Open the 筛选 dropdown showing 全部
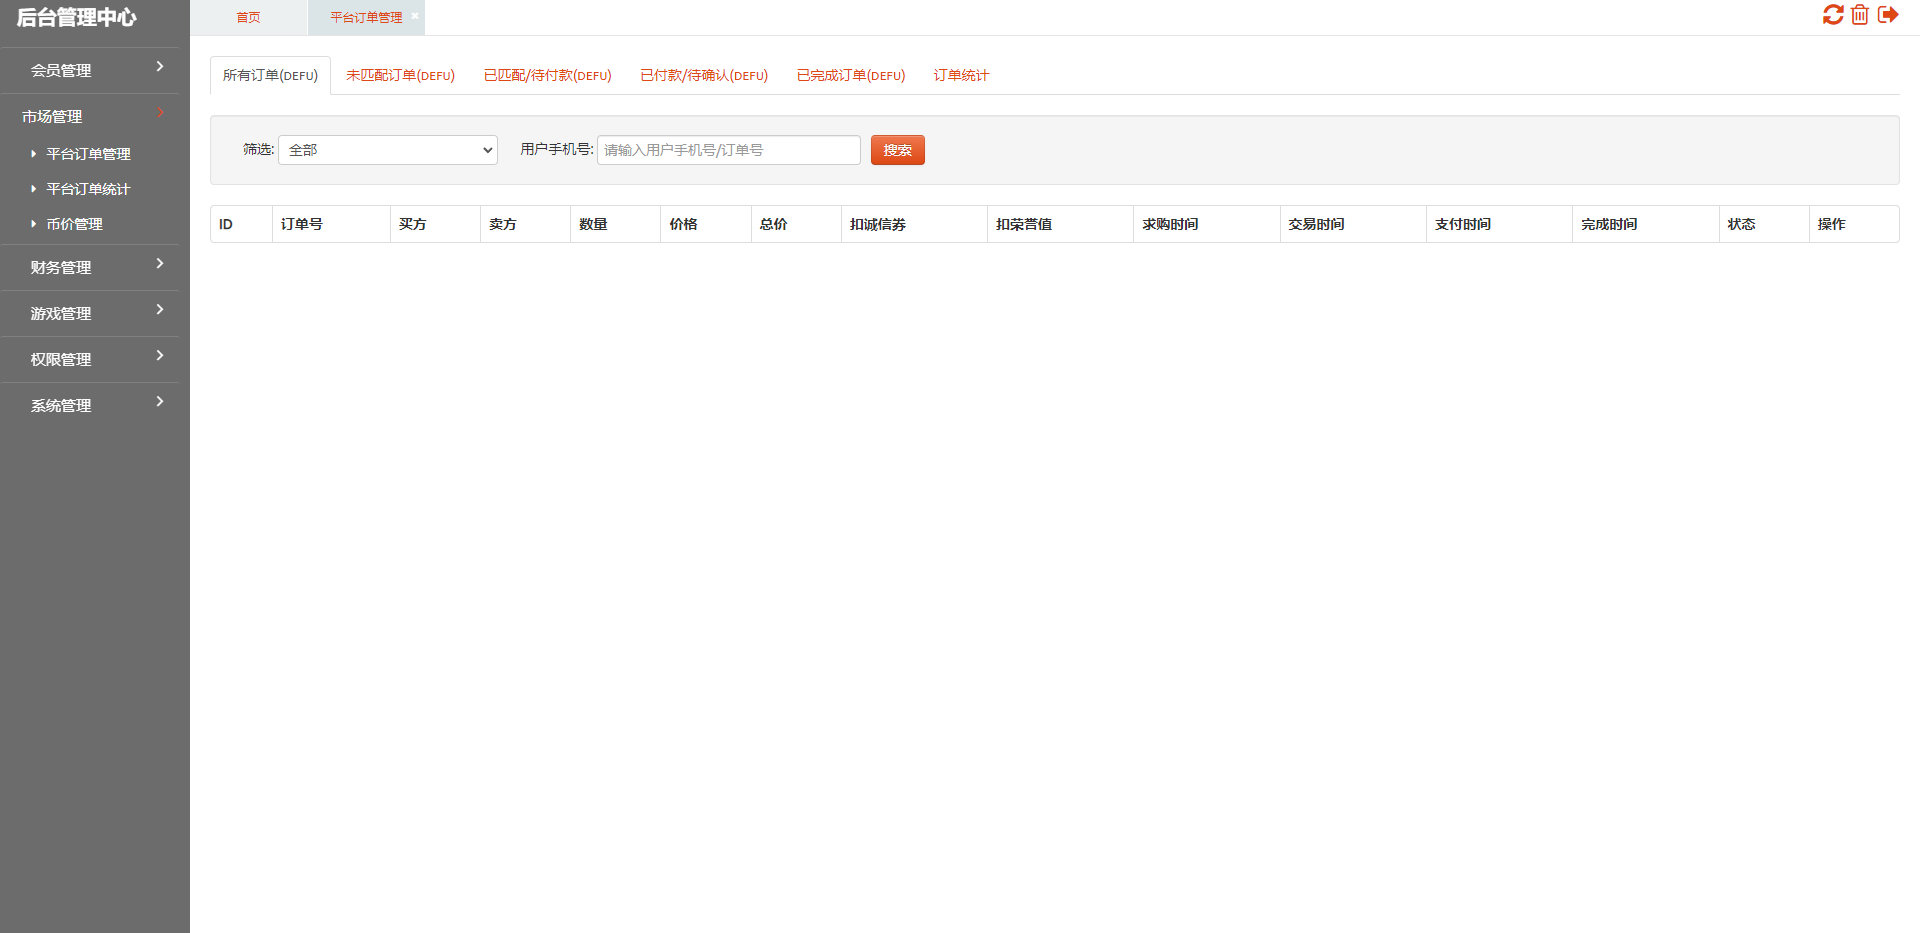Screen dimensions: 1920x933 coord(388,150)
